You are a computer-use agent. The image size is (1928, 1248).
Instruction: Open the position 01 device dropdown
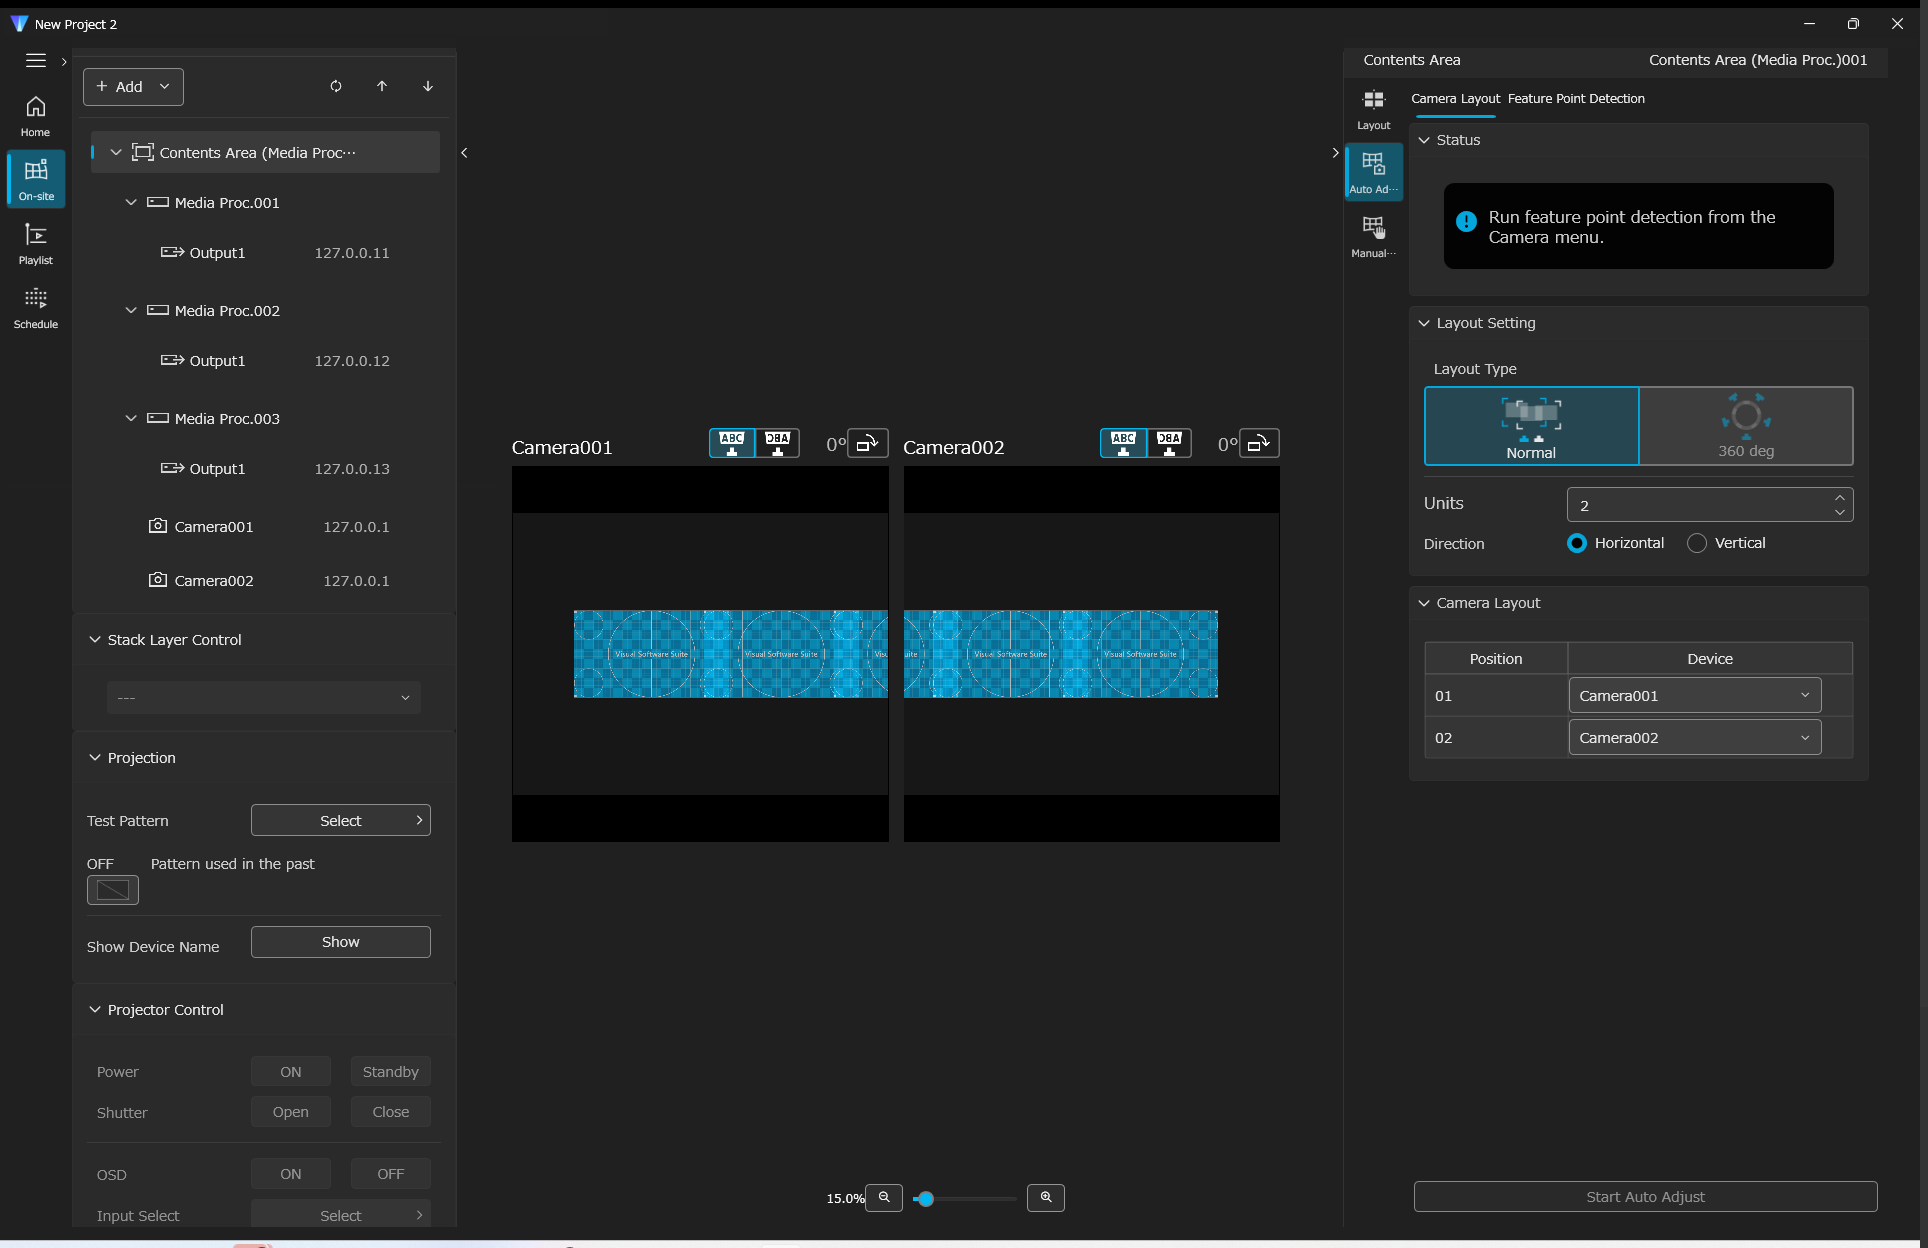[1694, 696]
